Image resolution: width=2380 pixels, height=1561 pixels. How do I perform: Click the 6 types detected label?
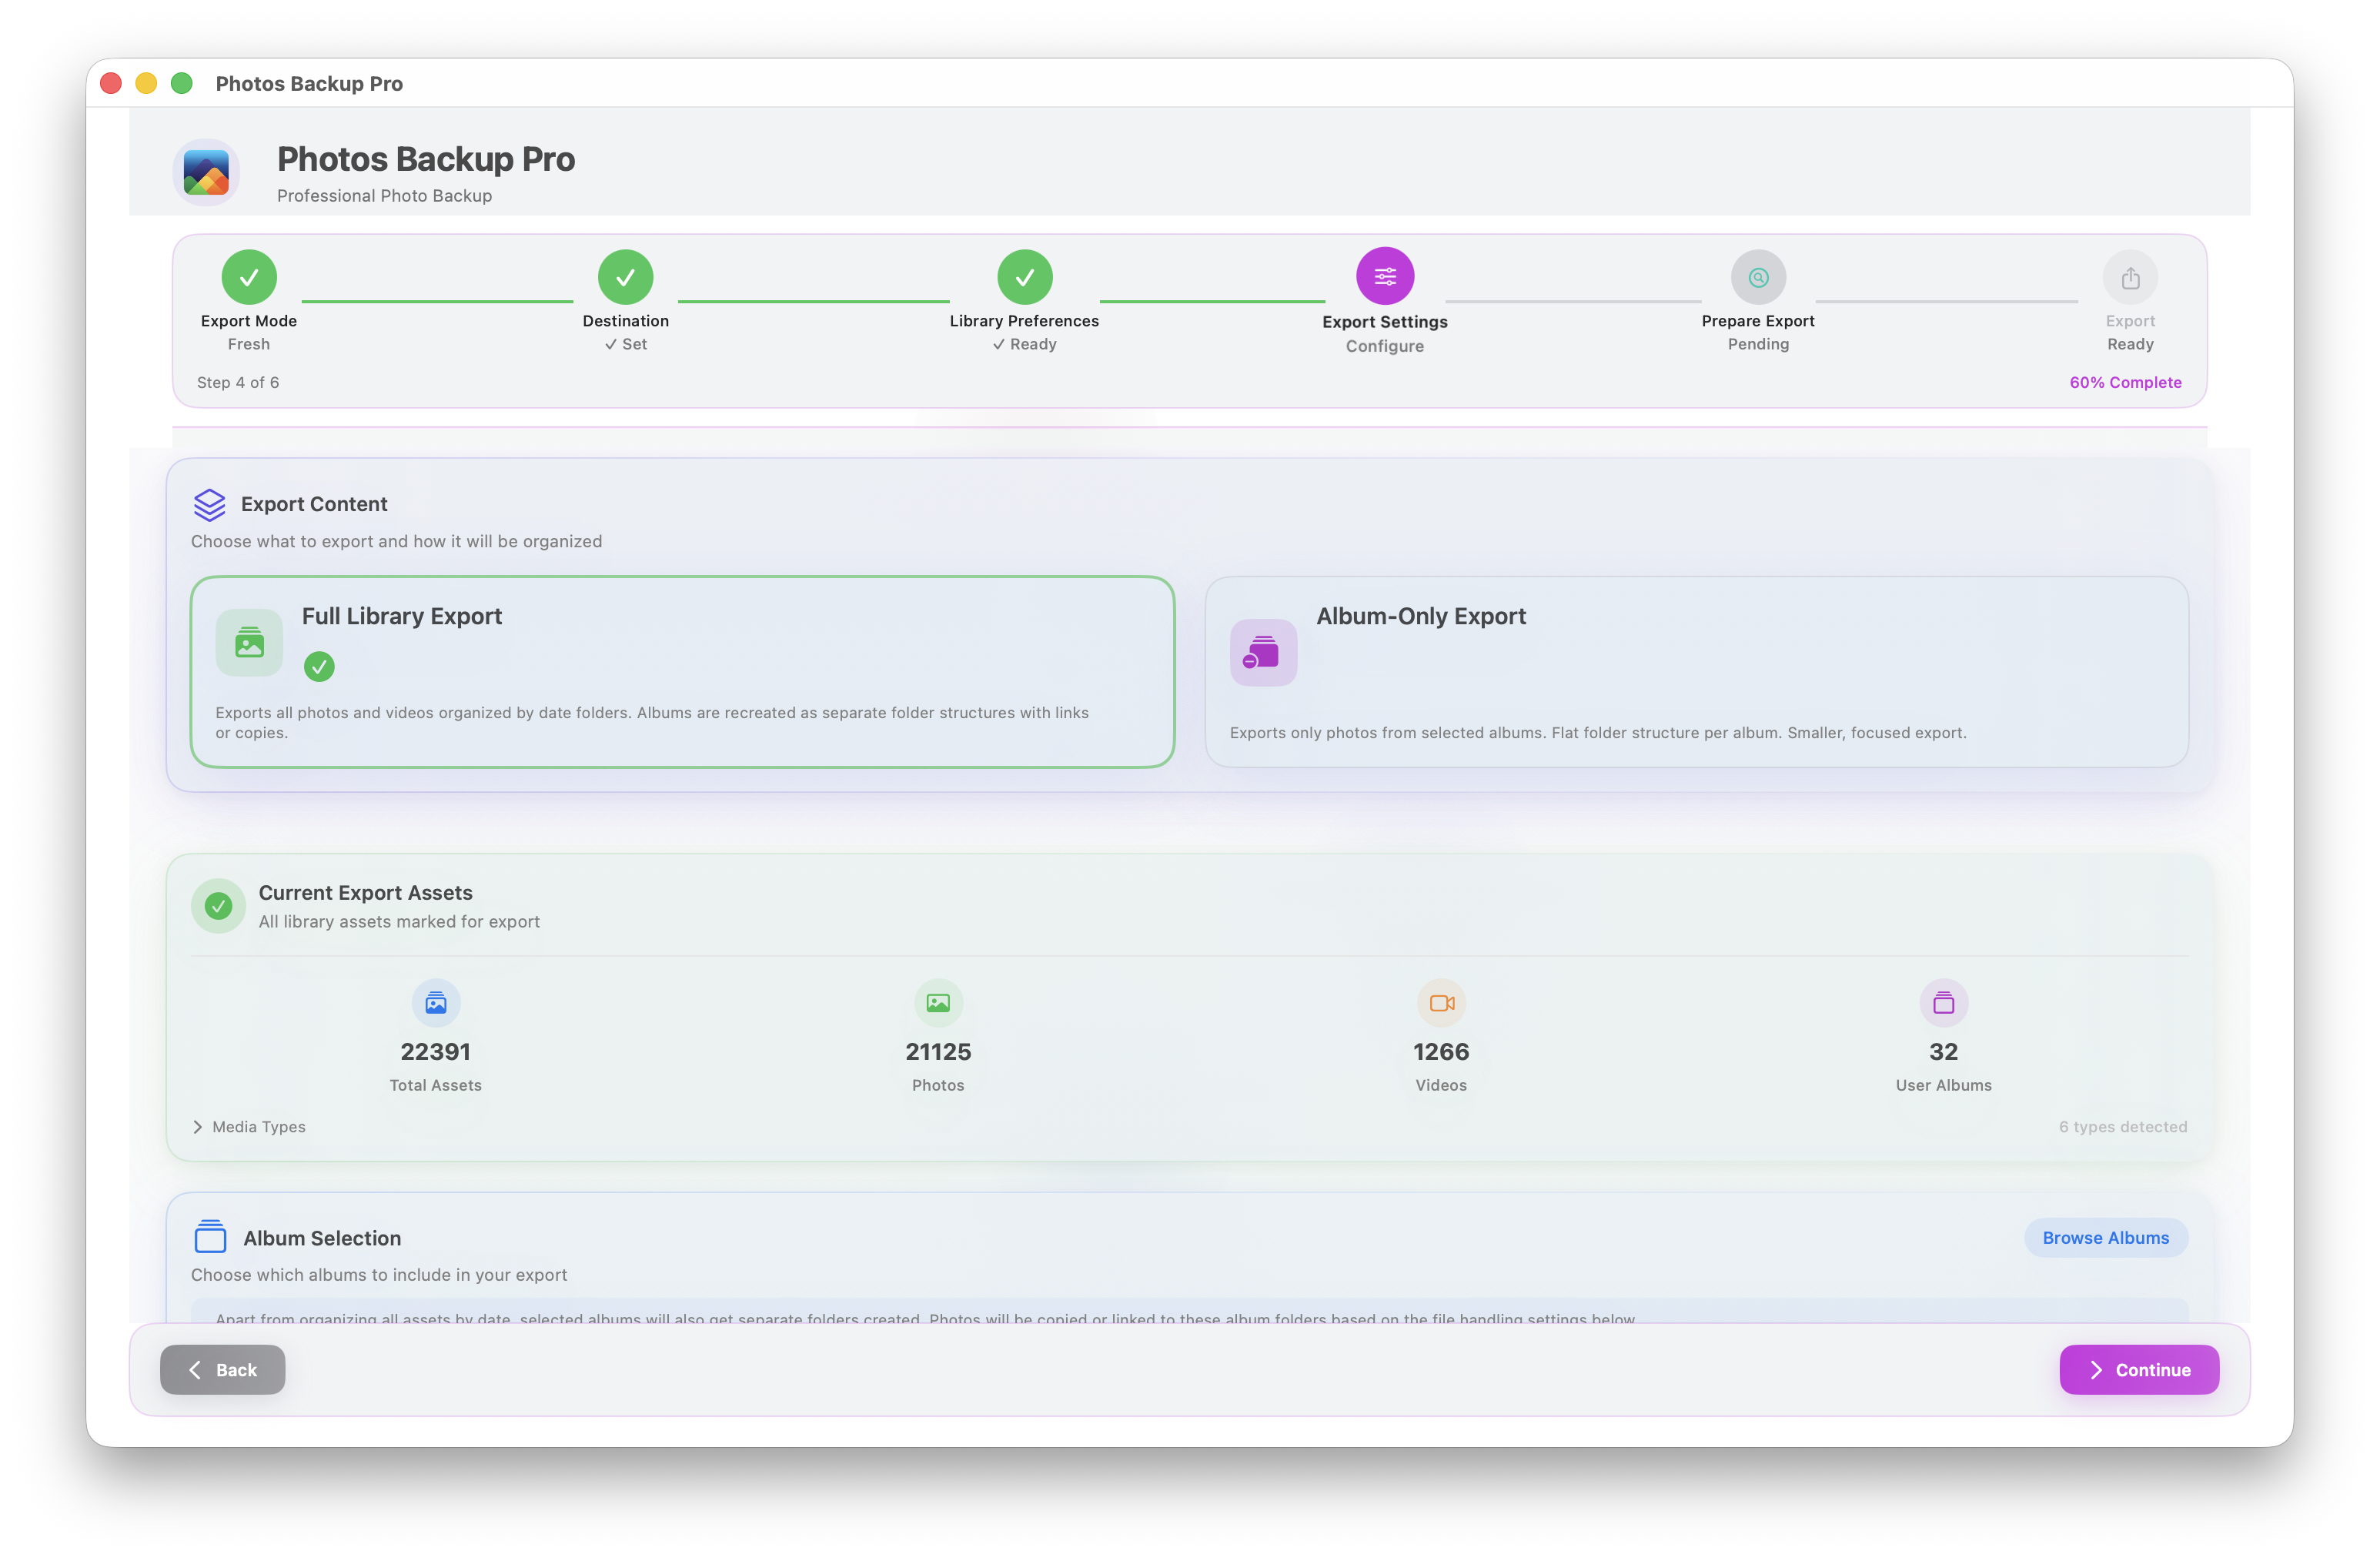tap(2121, 1127)
